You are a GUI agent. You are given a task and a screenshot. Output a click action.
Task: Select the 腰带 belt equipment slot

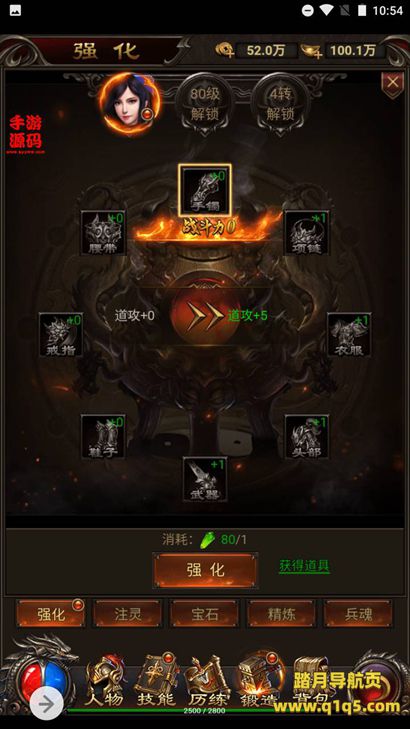[x=103, y=232]
